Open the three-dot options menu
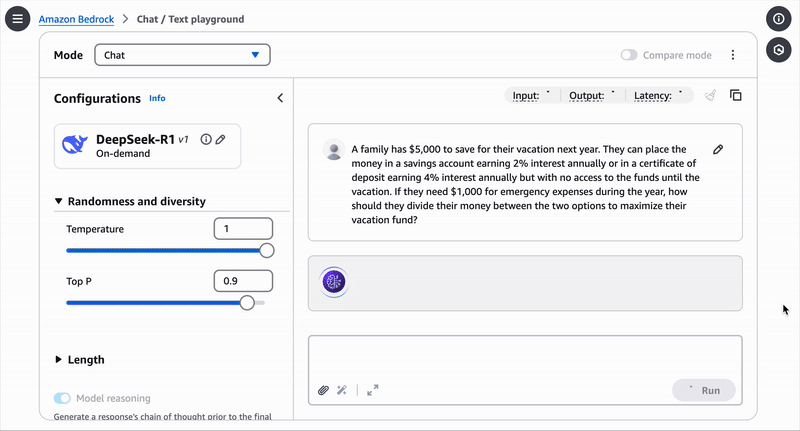The width and height of the screenshot is (800, 431). point(733,55)
